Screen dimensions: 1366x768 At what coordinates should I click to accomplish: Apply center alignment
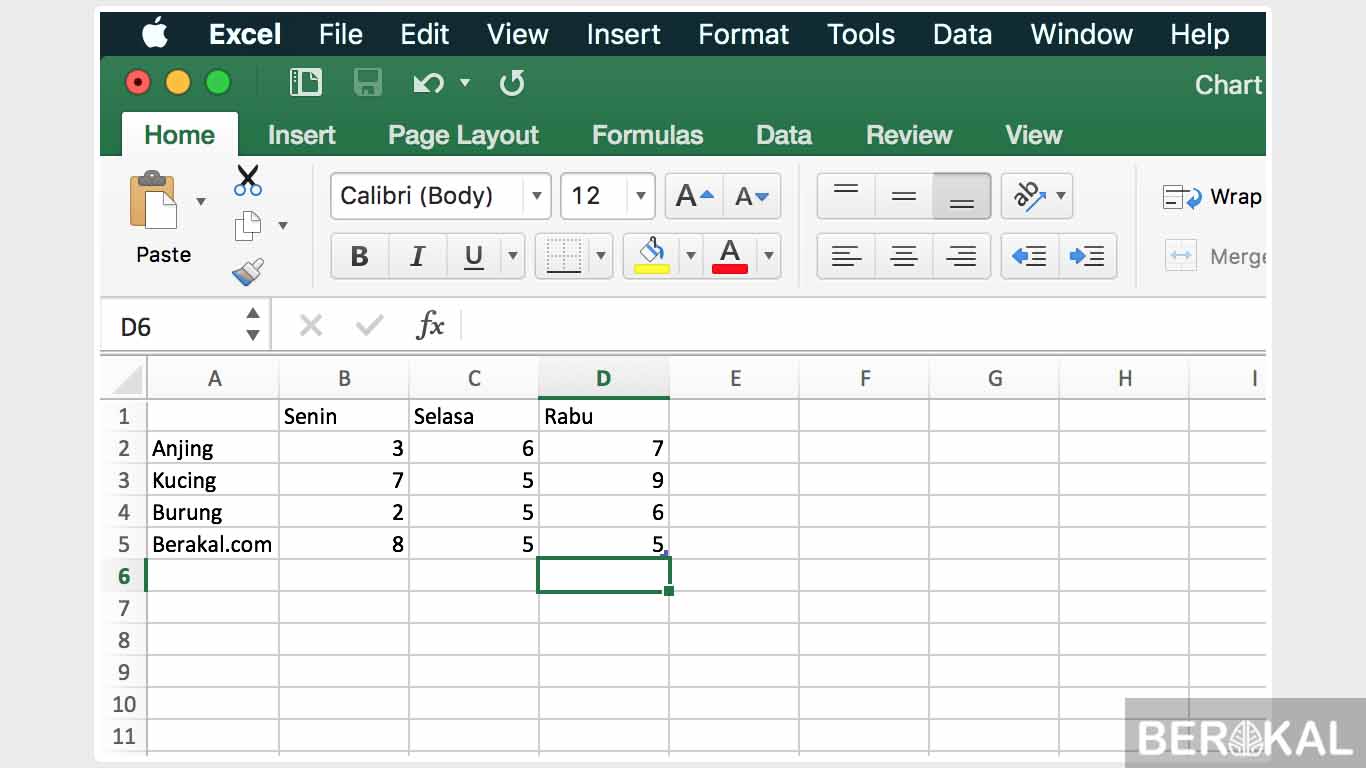pos(903,256)
